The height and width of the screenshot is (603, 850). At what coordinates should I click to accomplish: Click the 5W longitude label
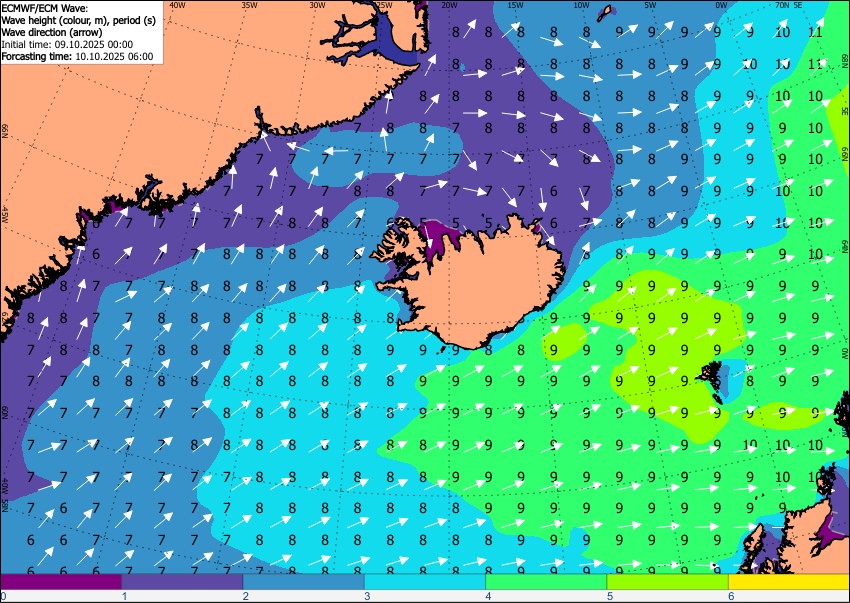(x=651, y=5)
